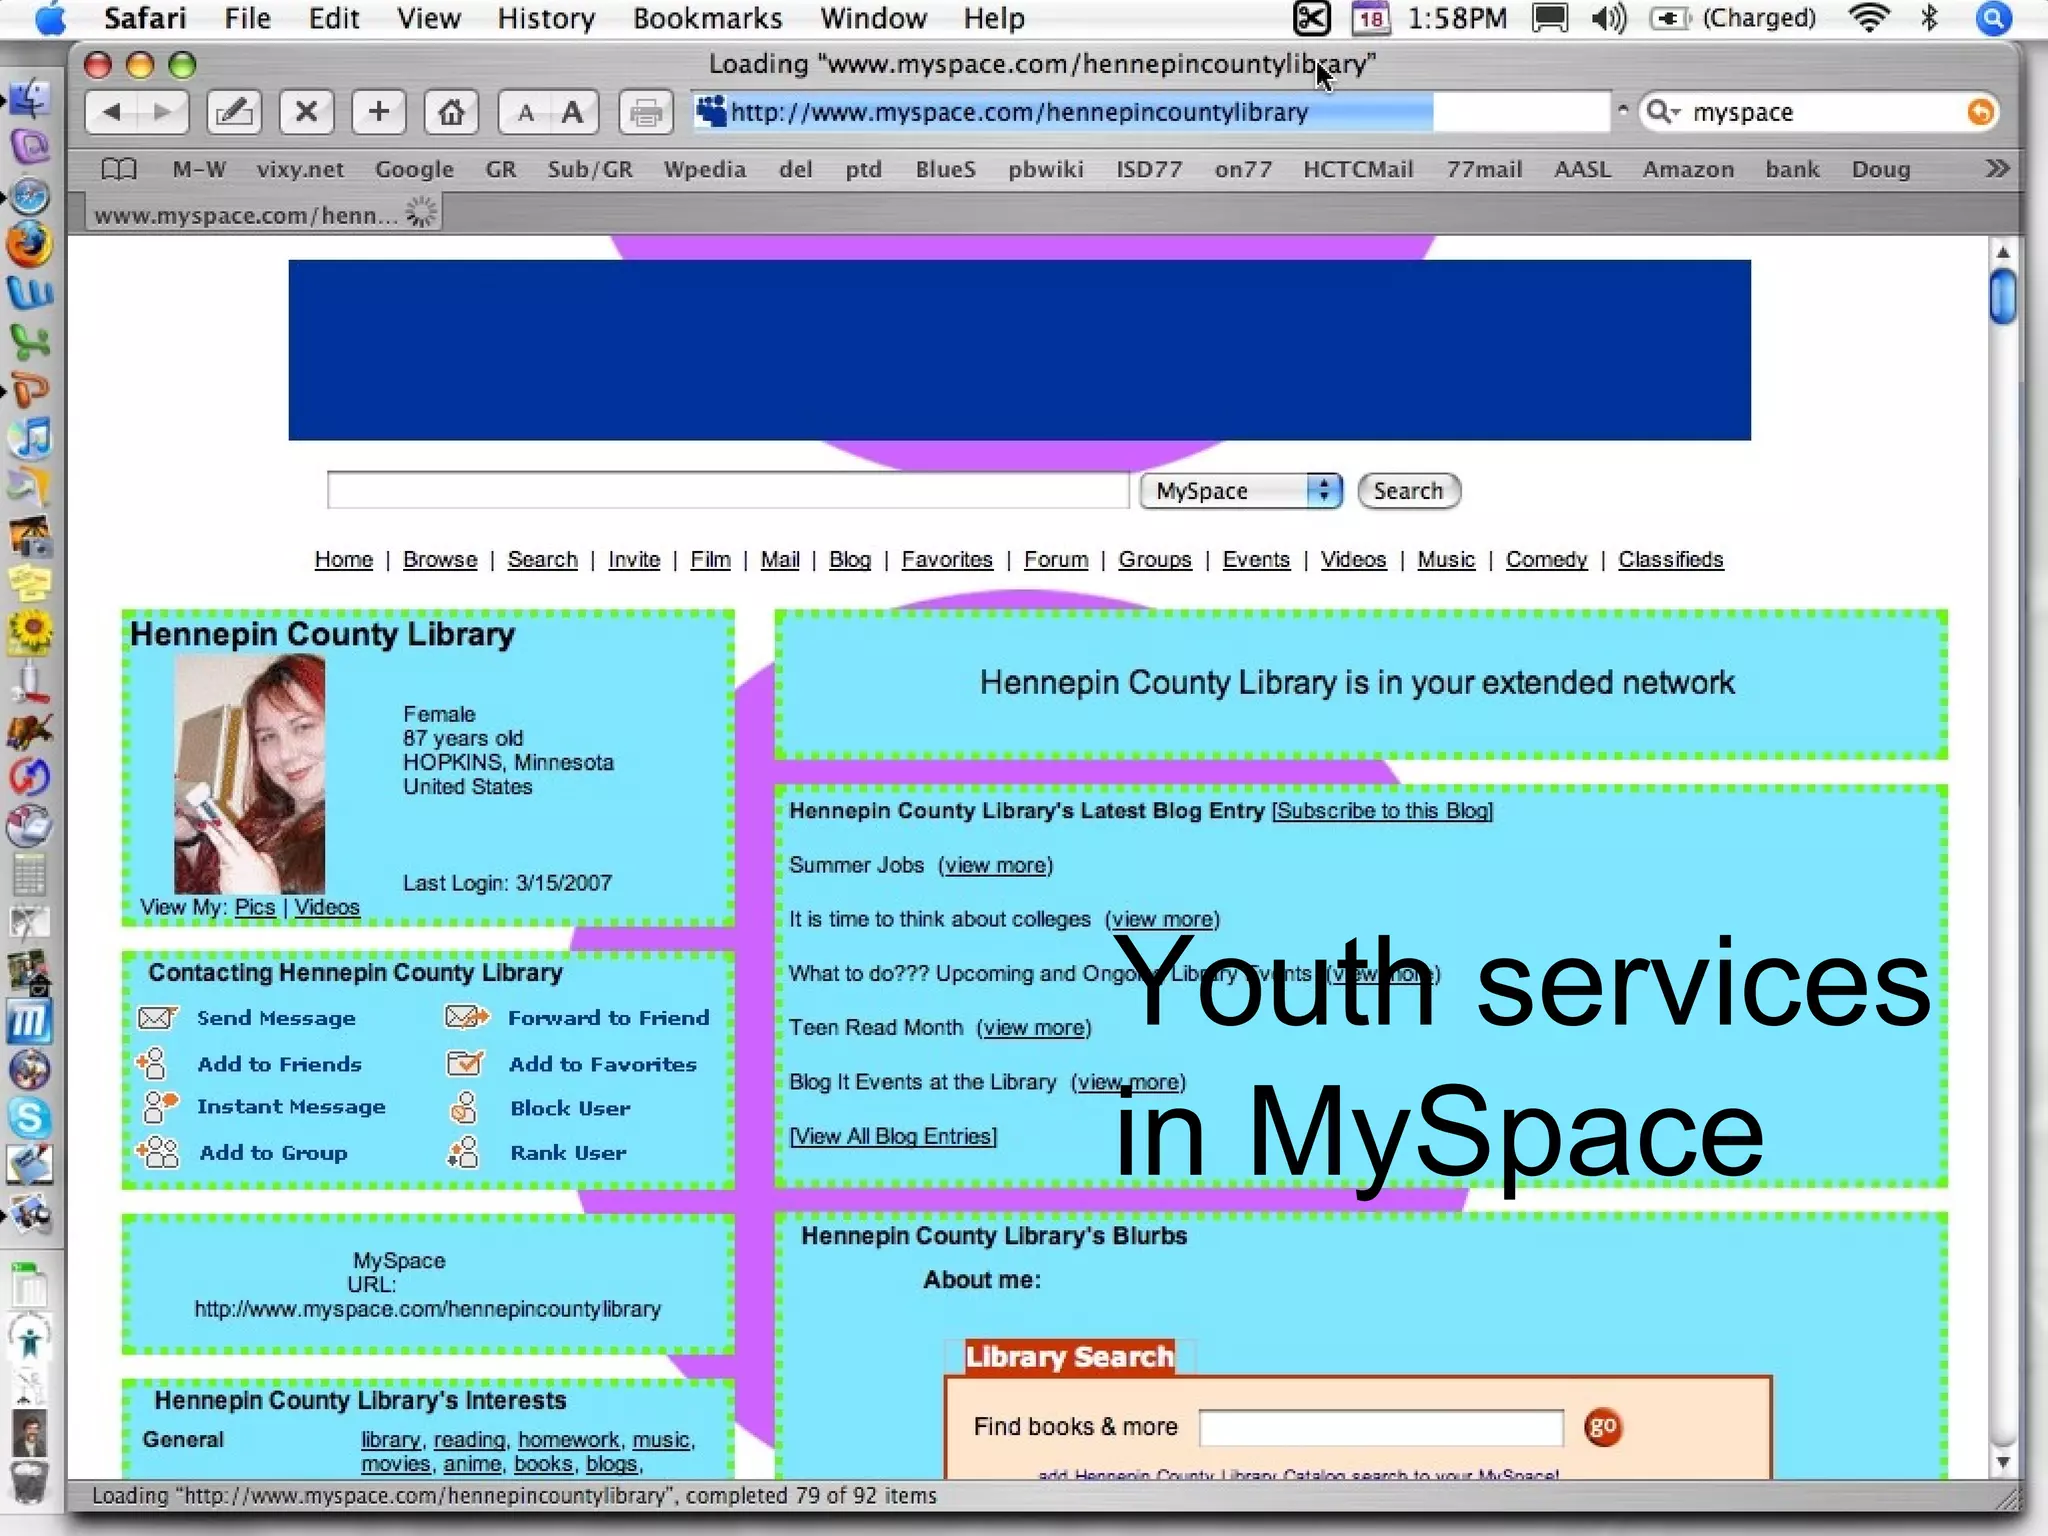Viewport: 2048px width, 1536px height.
Task: Open the Browse navigation link
Action: tap(440, 560)
